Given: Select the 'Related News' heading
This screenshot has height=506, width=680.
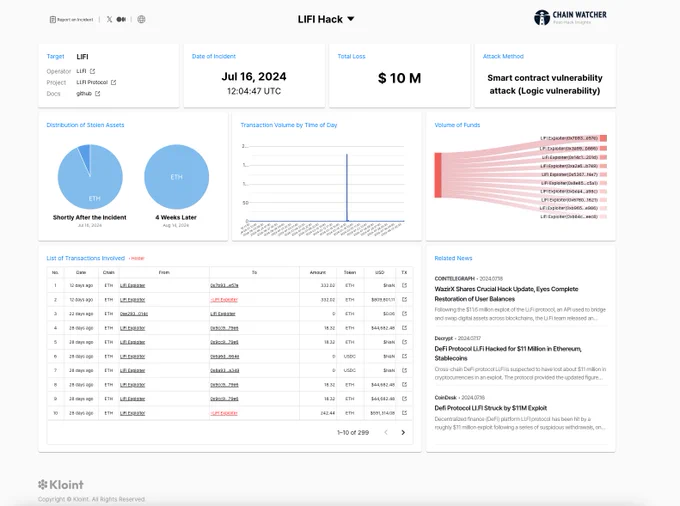Looking at the screenshot, I should (x=453, y=258).
